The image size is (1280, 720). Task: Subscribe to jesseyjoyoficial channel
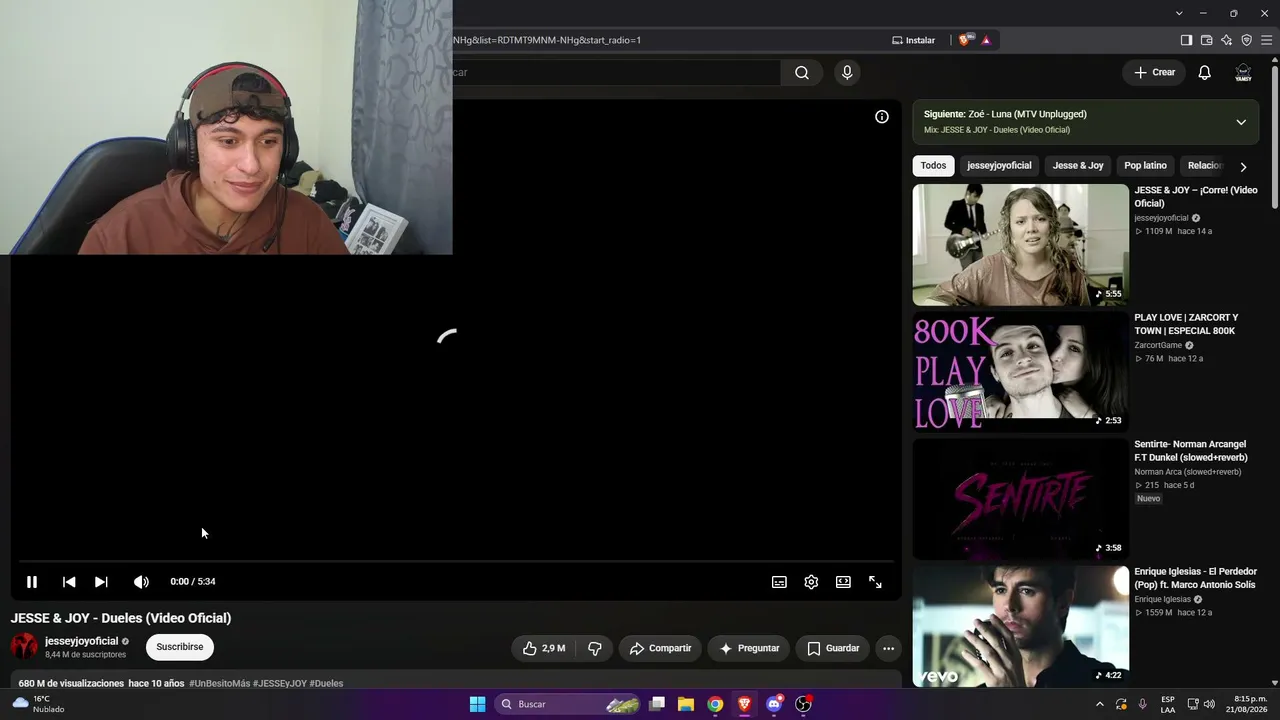pyautogui.click(x=180, y=647)
